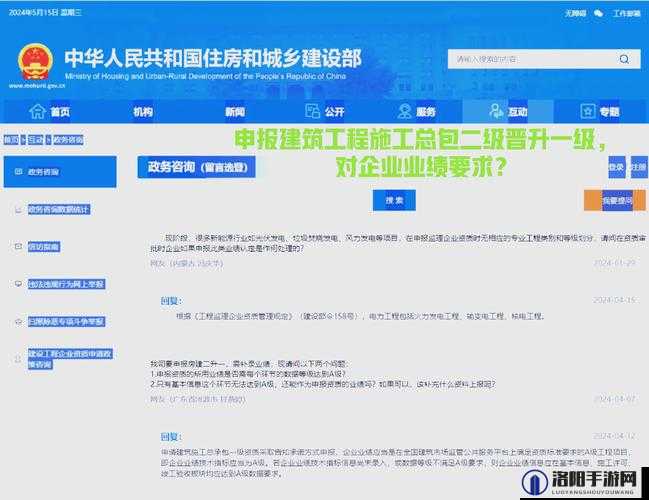The width and height of the screenshot is (649, 500).
Task: Click the 网友 (内蒙古) author line
Action: point(187,263)
